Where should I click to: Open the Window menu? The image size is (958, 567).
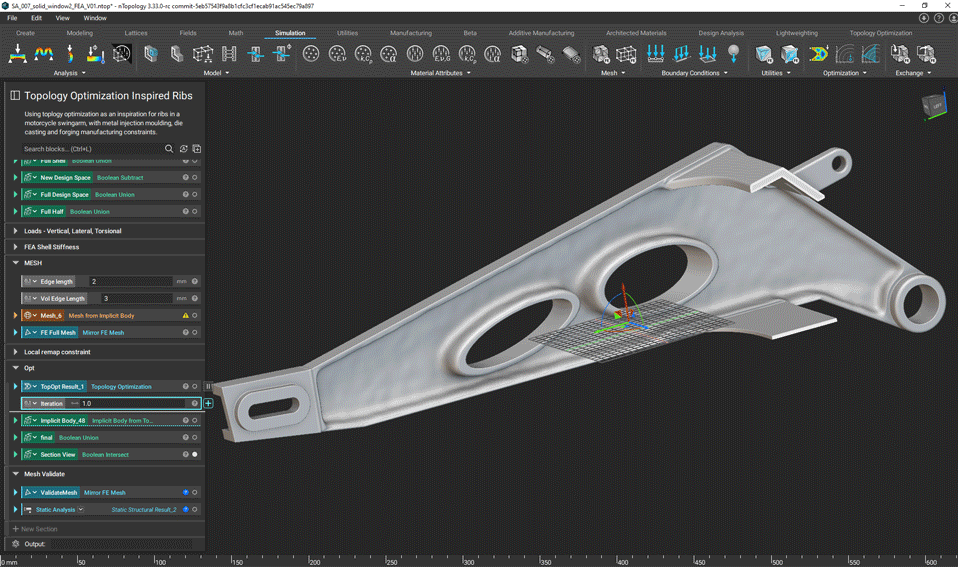coord(95,18)
